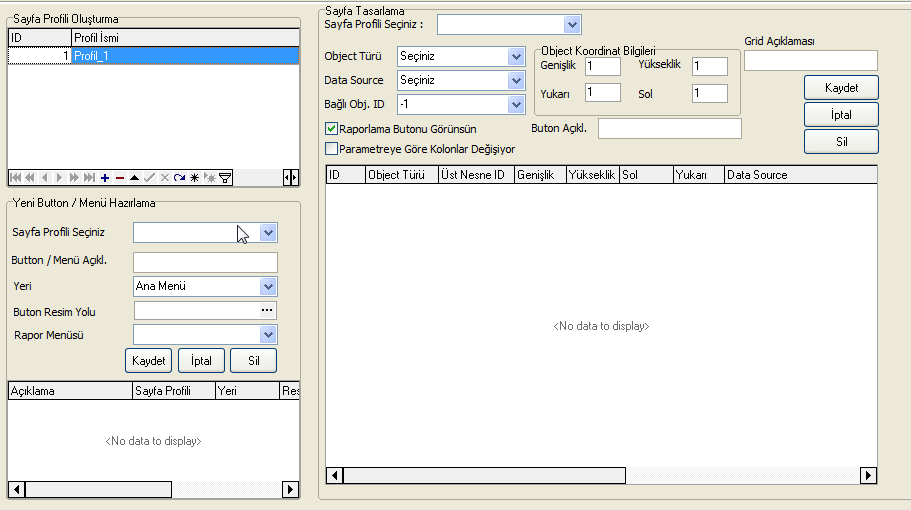Viewport: 911px width, 510px height.
Task: Jump to last record in profile navigator
Action: tap(90, 178)
